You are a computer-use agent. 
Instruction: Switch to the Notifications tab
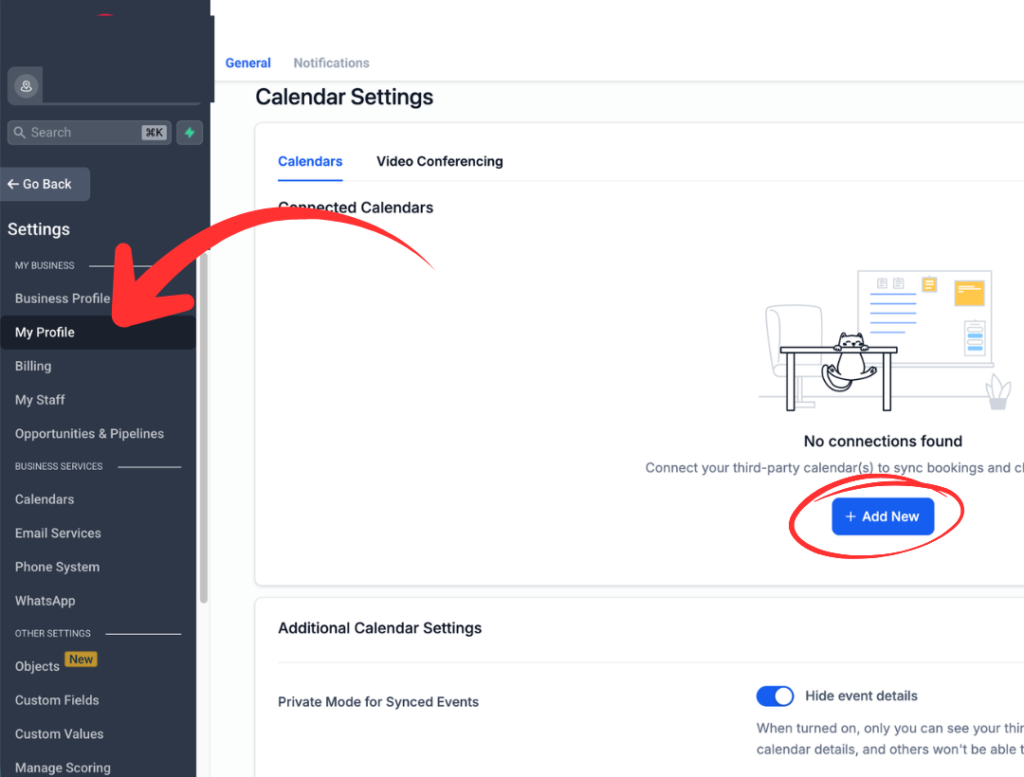331,63
